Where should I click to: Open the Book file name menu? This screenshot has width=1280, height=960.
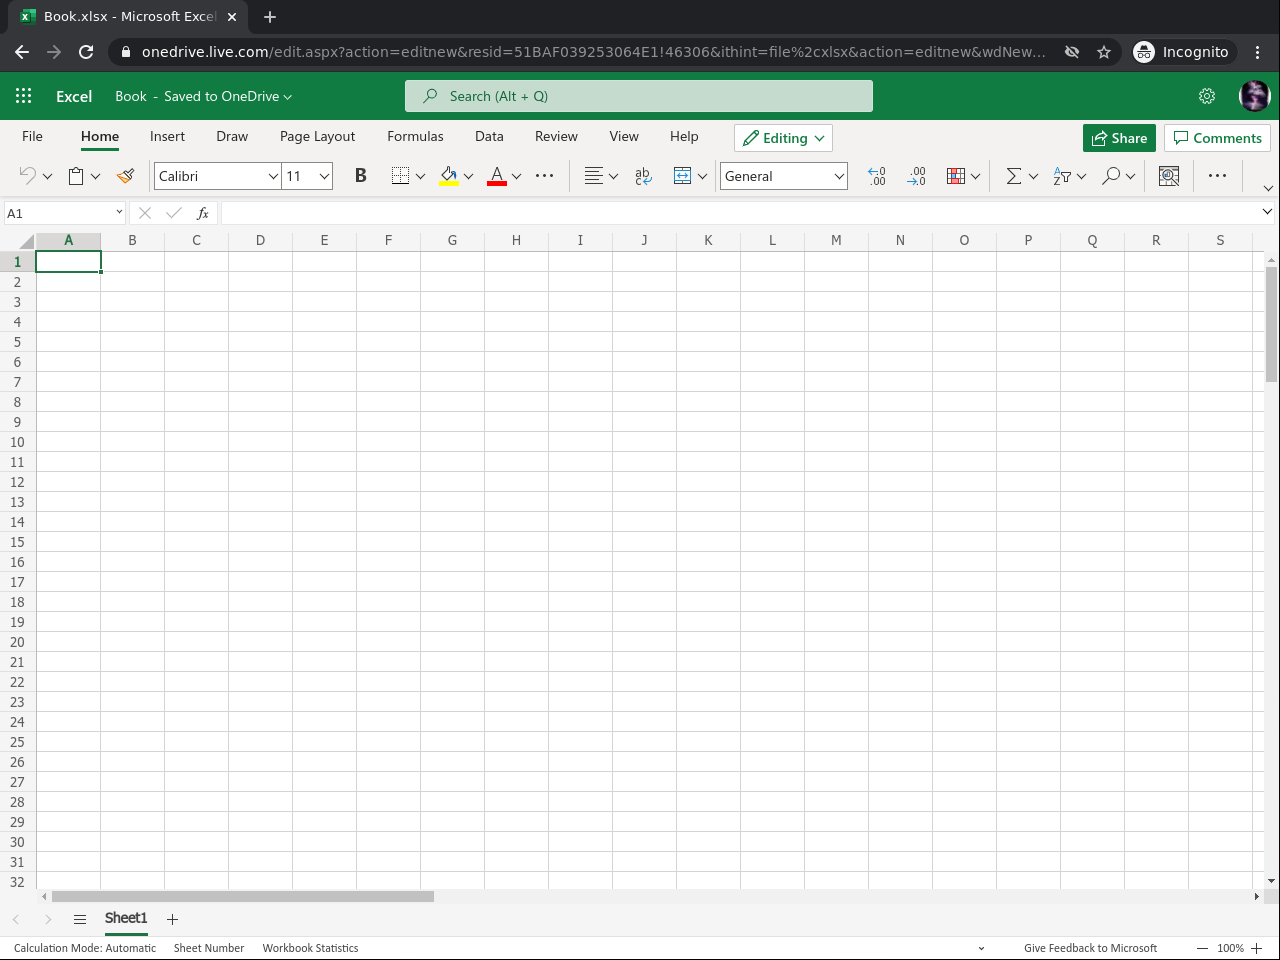pos(203,96)
